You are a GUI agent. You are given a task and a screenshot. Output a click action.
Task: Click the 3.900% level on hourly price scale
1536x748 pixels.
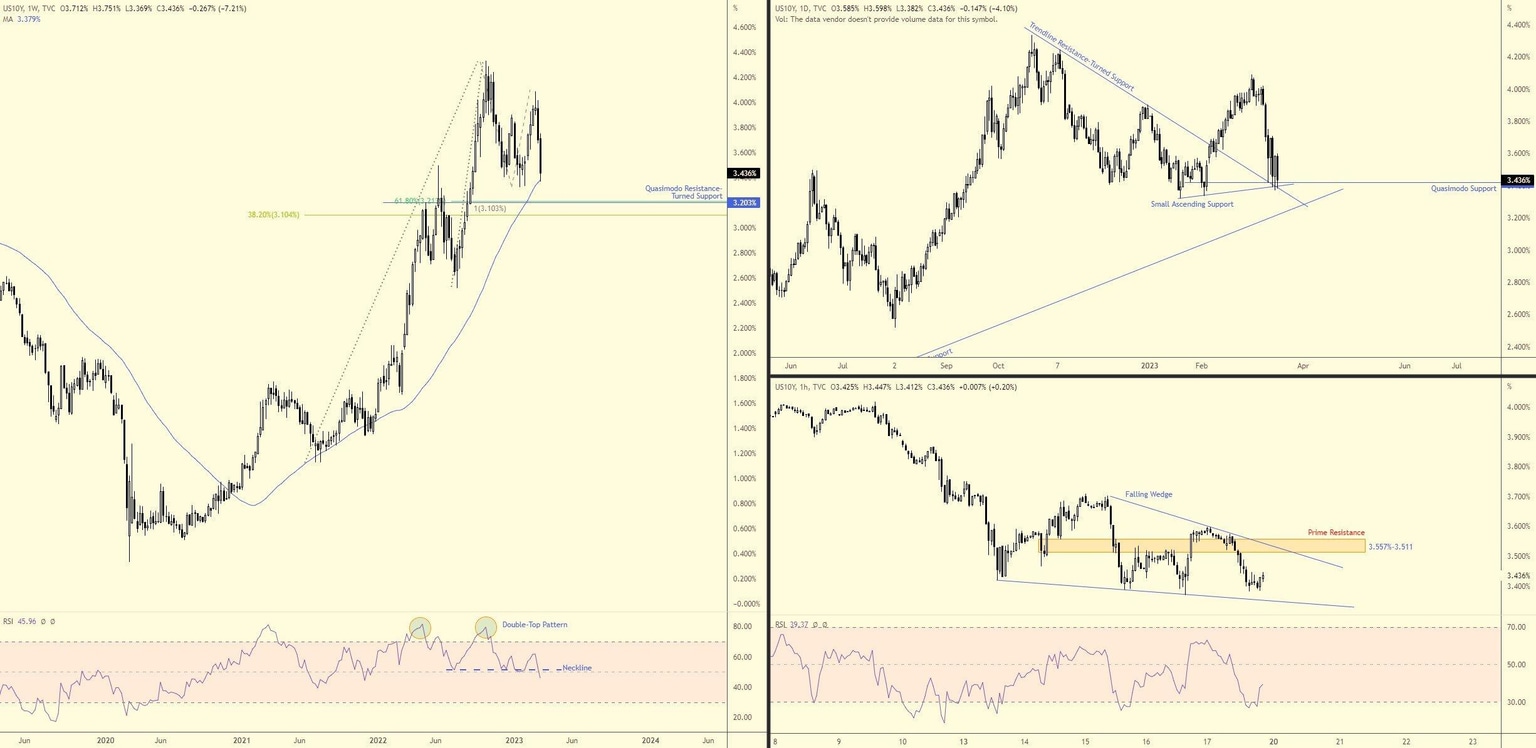1517,437
